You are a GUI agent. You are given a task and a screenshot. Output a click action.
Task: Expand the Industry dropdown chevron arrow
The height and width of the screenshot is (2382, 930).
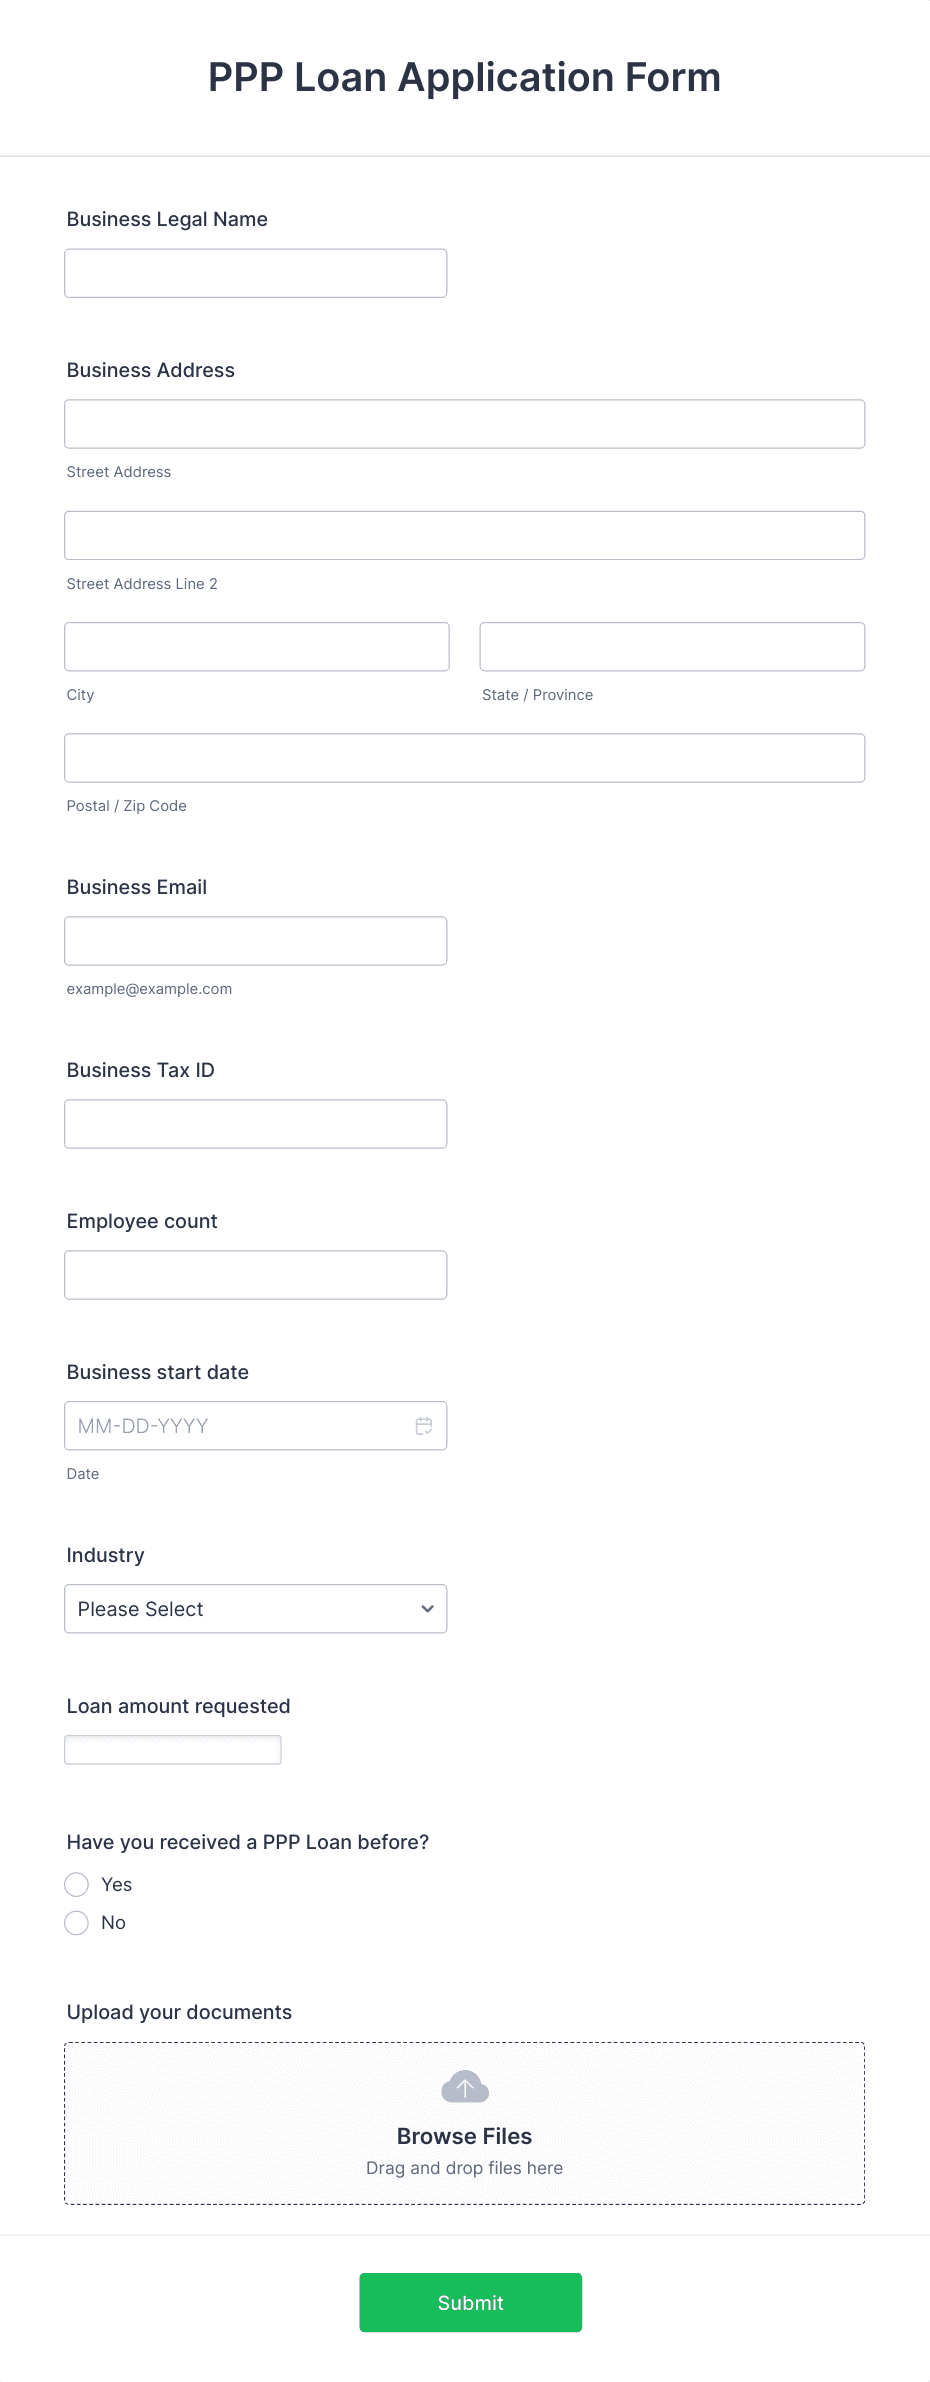tap(427, 1609)
